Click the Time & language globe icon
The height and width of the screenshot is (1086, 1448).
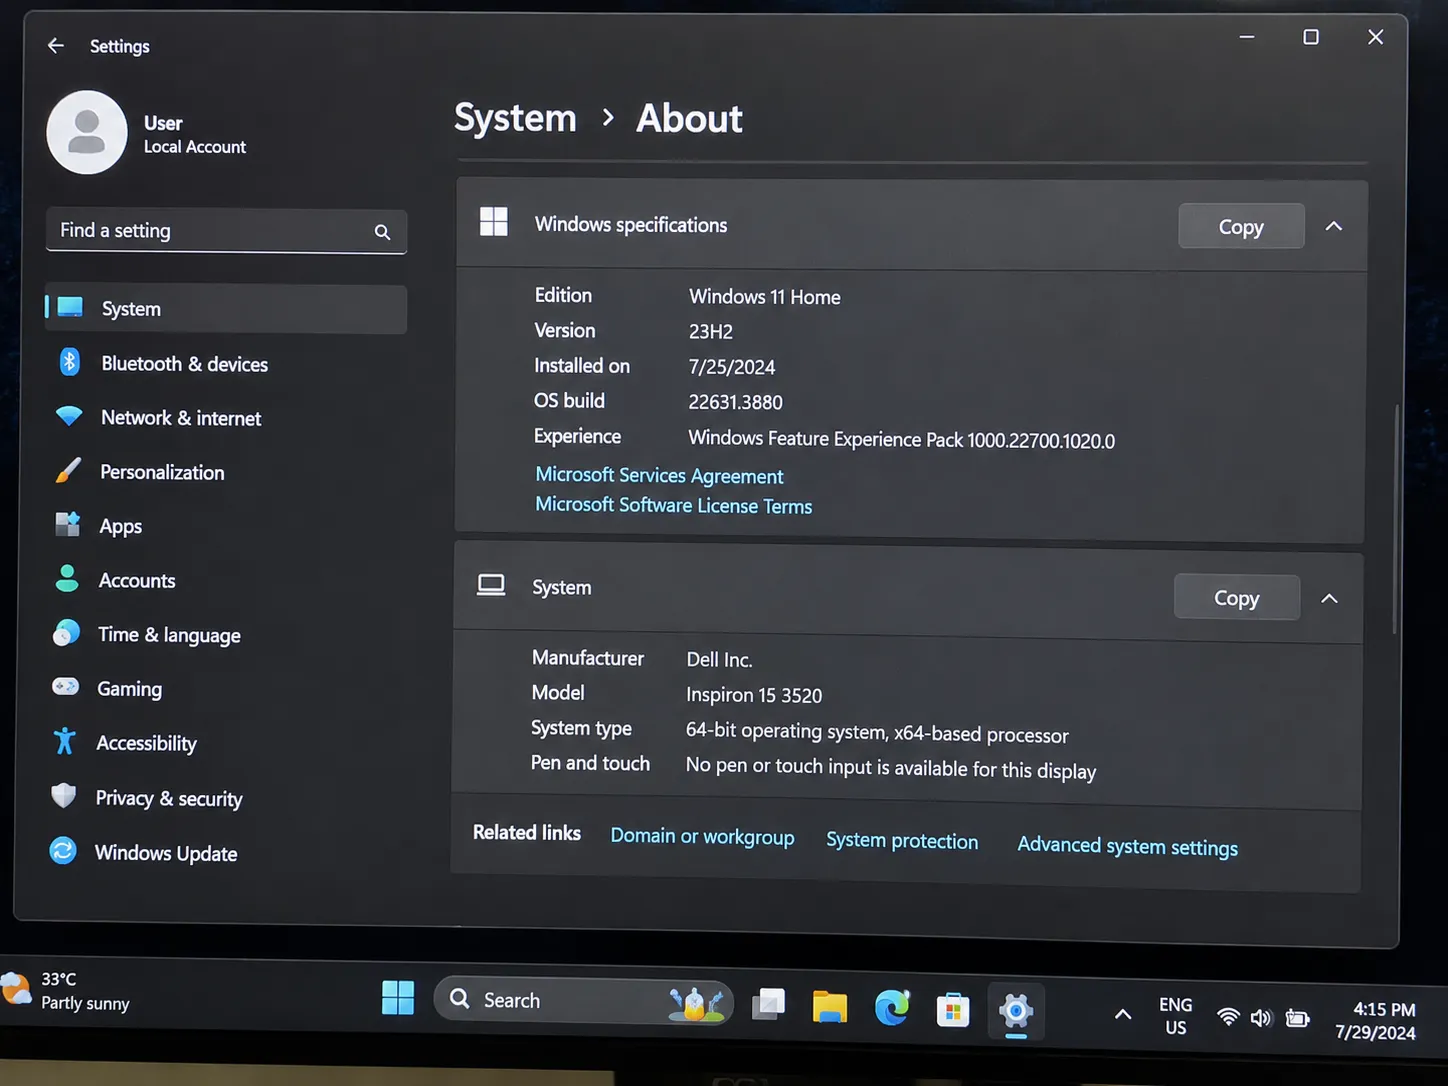point(66,632)
